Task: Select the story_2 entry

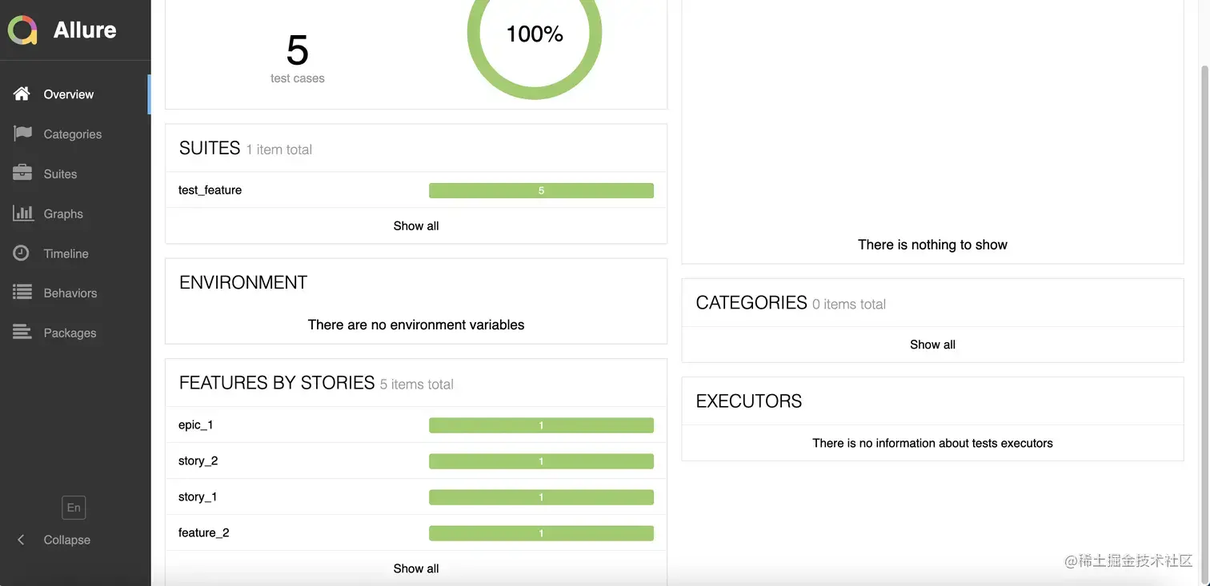Action: click(416, 461)
